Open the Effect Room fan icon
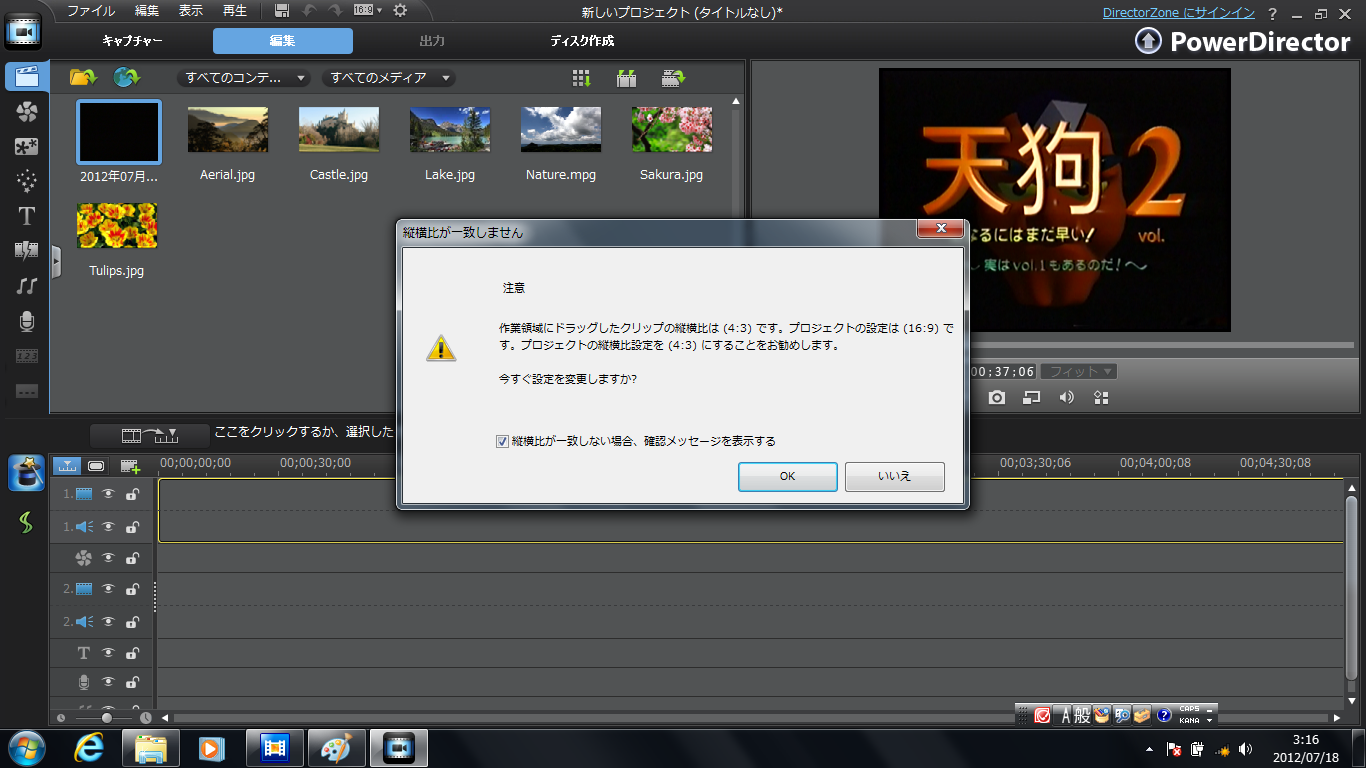 click(26, 112)
